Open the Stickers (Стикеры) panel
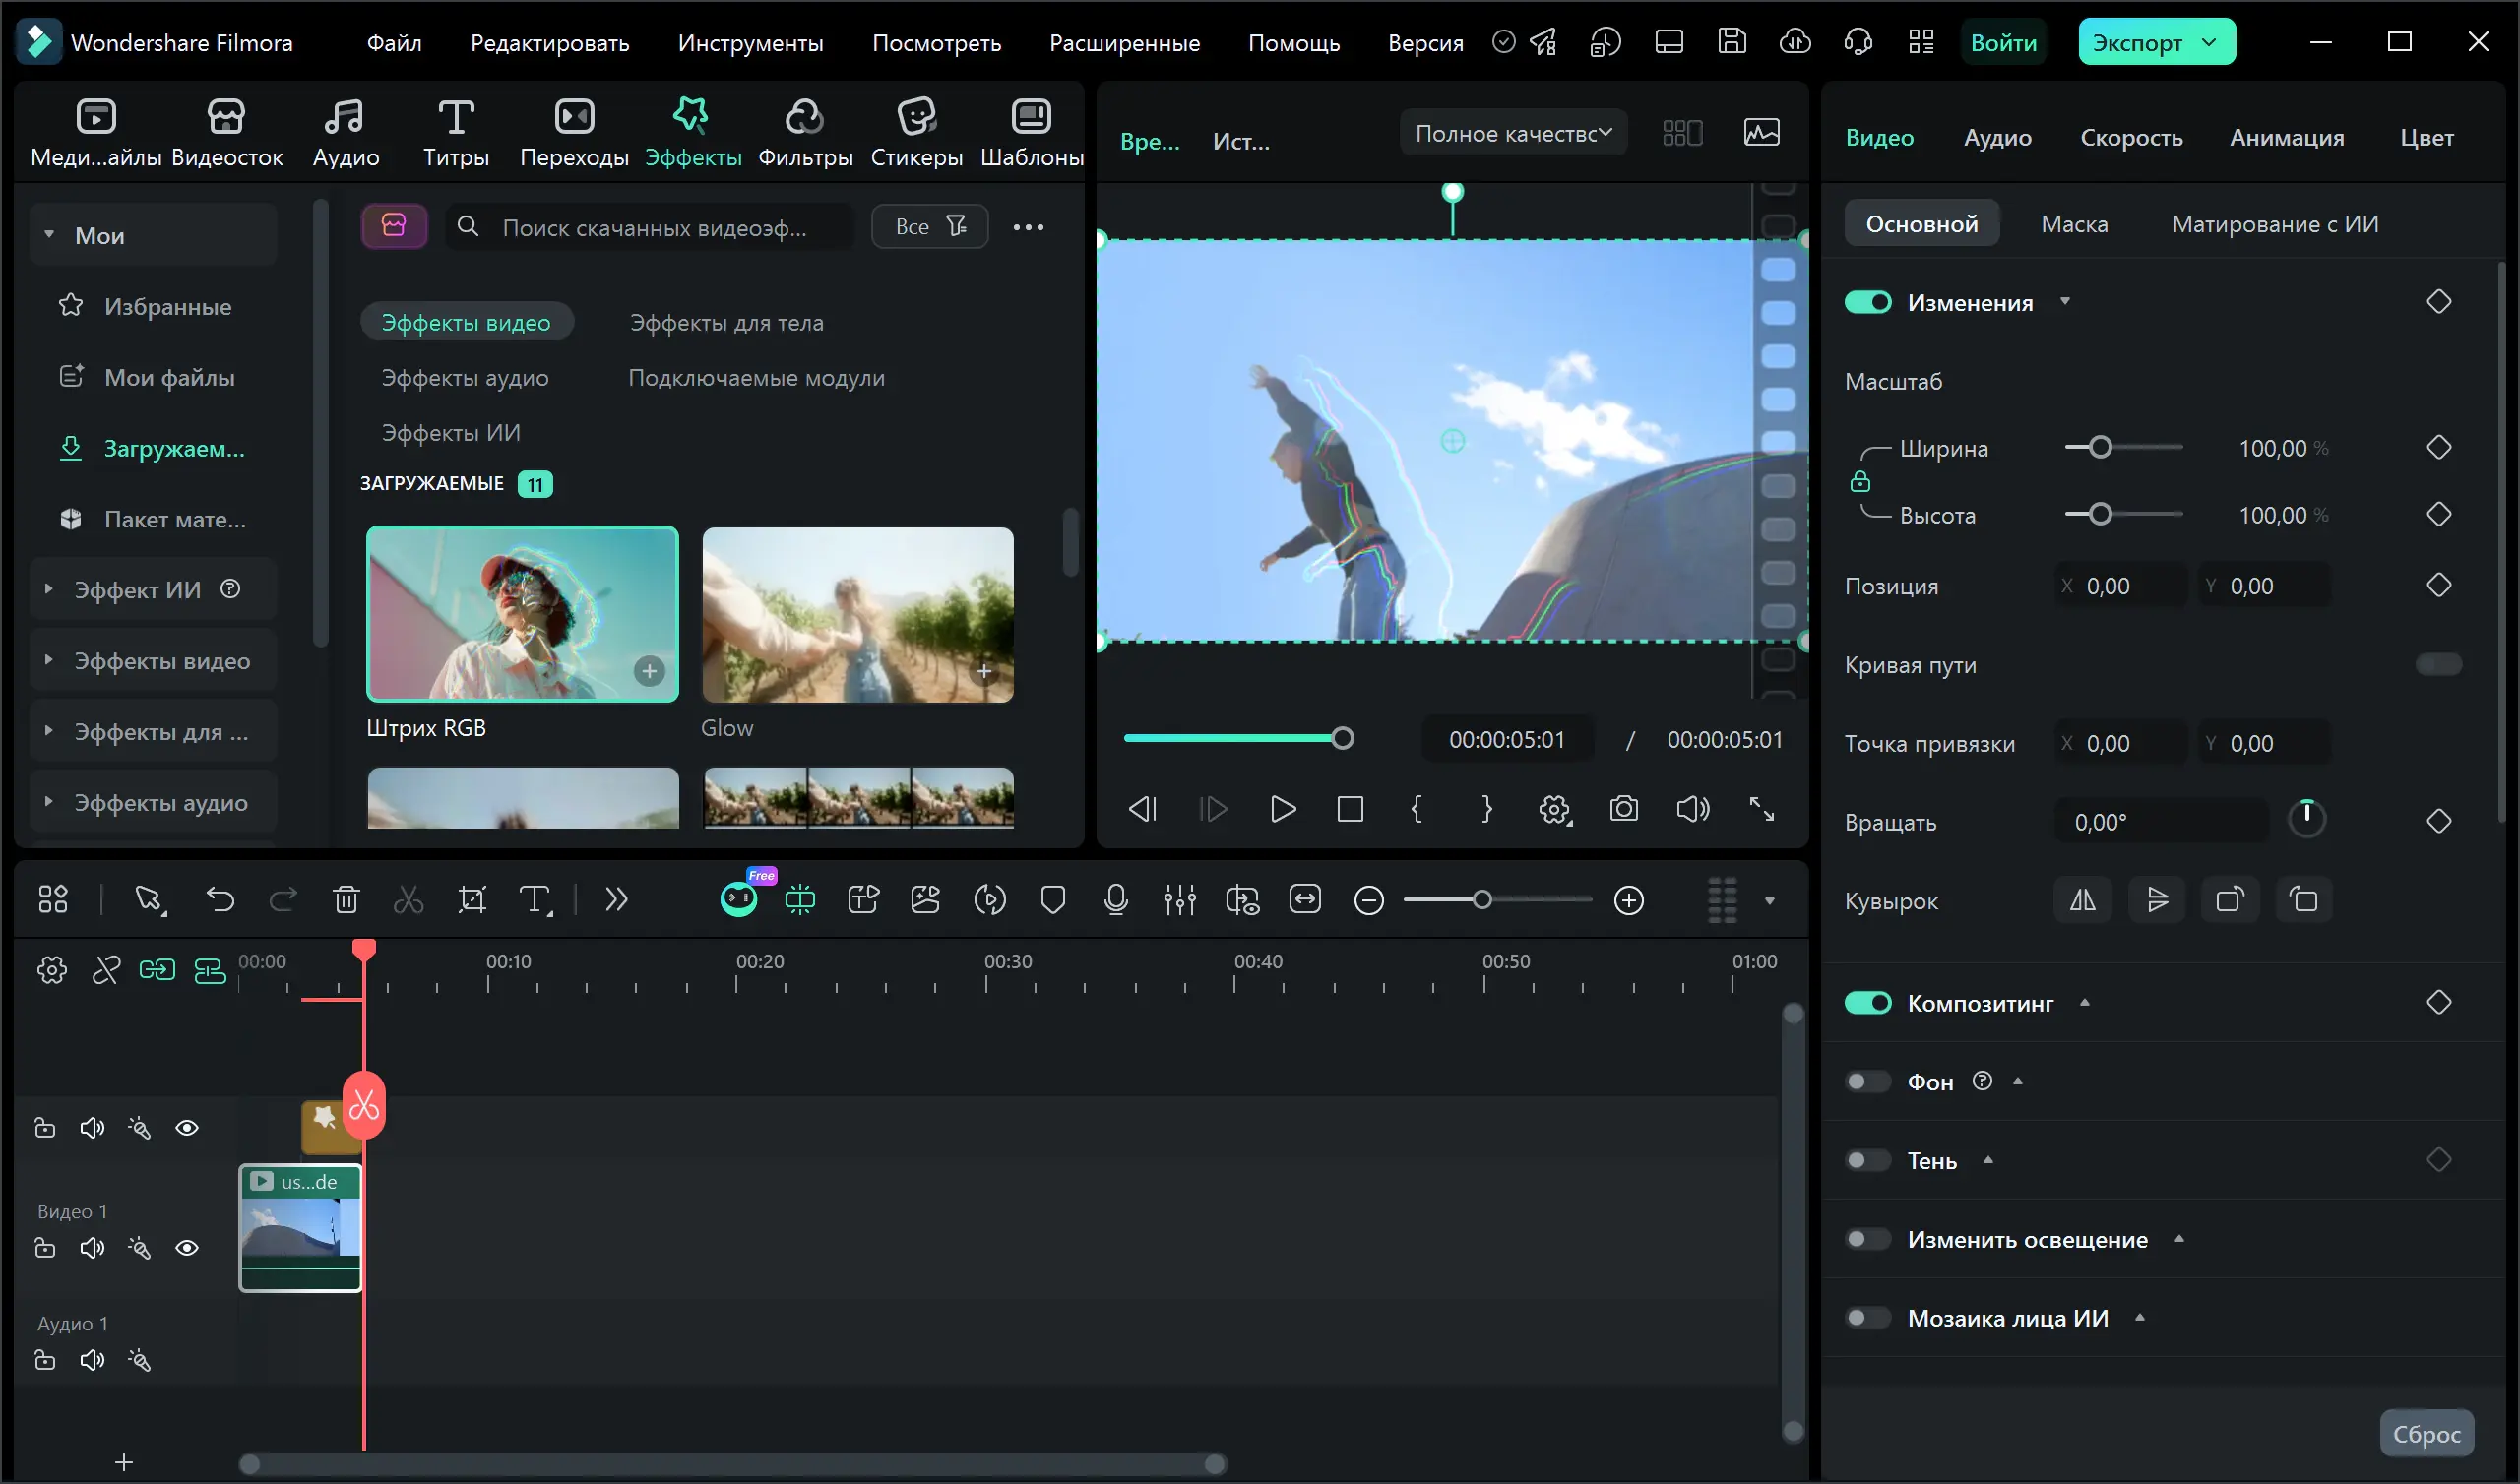The height and width of the screenshot is (1484, 2520). 916,132
